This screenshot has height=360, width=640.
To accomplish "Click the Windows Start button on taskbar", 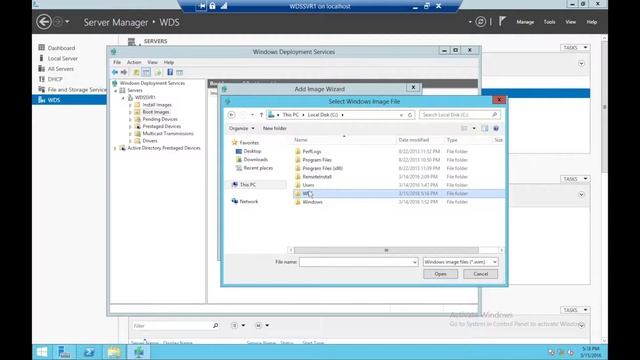I will coord(42,352).
